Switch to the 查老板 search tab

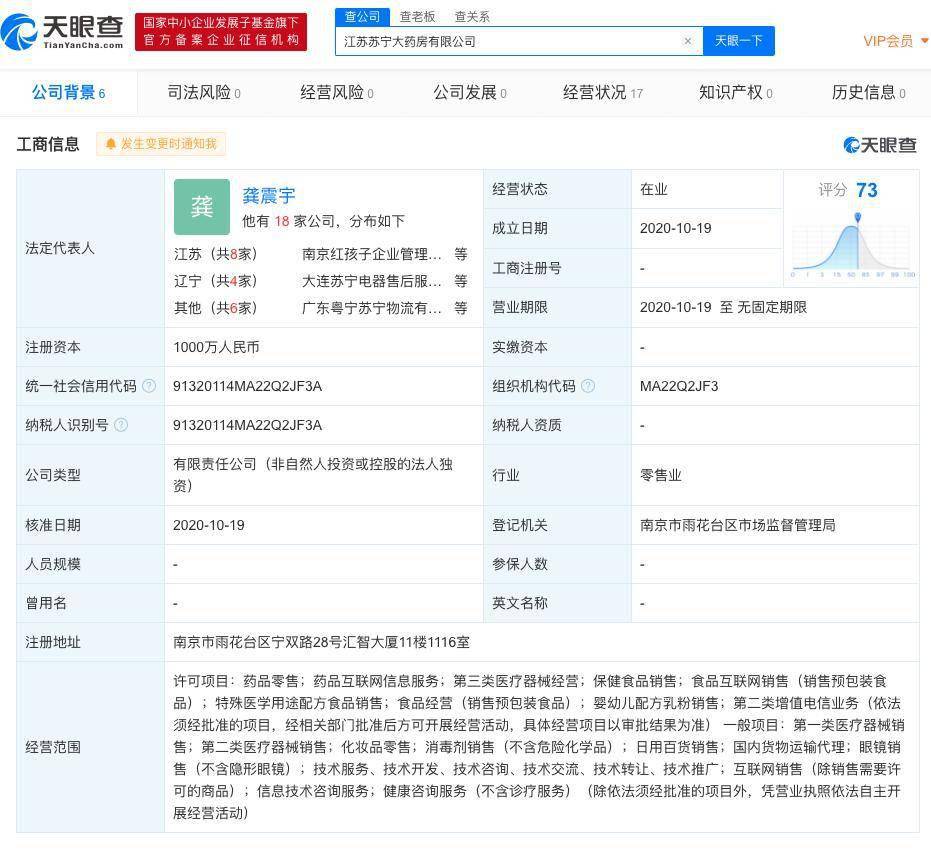(x=417, y=17)
